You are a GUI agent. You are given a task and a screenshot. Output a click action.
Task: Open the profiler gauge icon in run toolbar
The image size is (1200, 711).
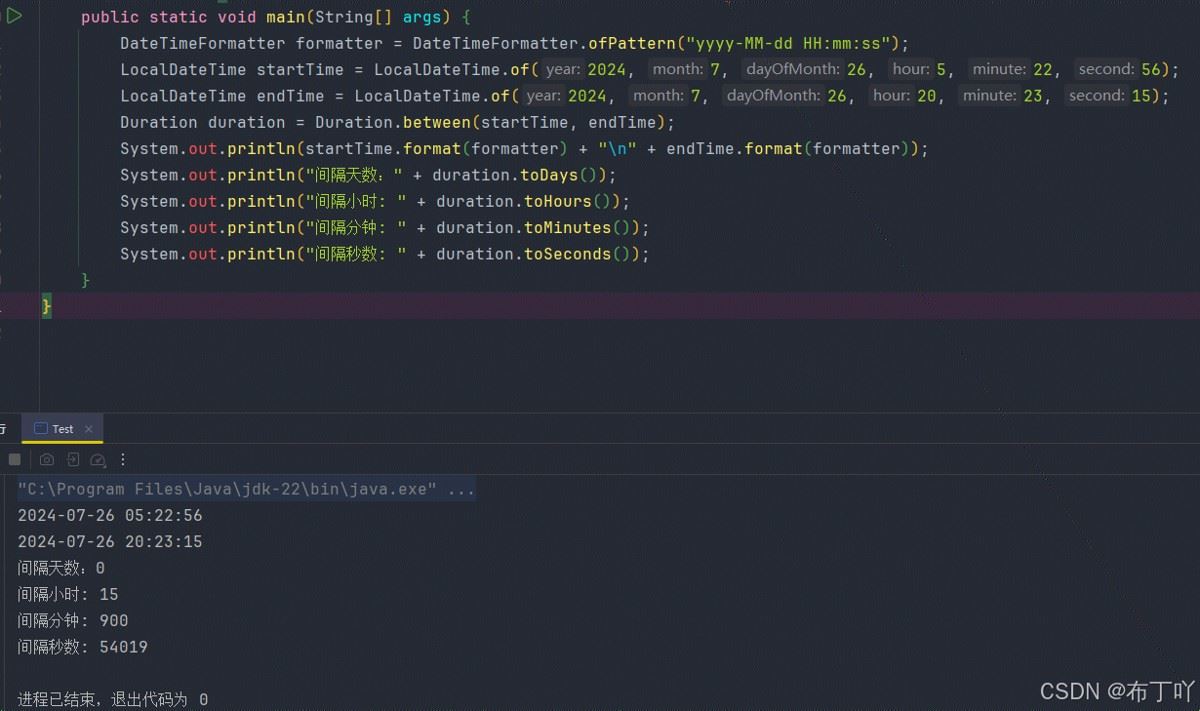98,459
